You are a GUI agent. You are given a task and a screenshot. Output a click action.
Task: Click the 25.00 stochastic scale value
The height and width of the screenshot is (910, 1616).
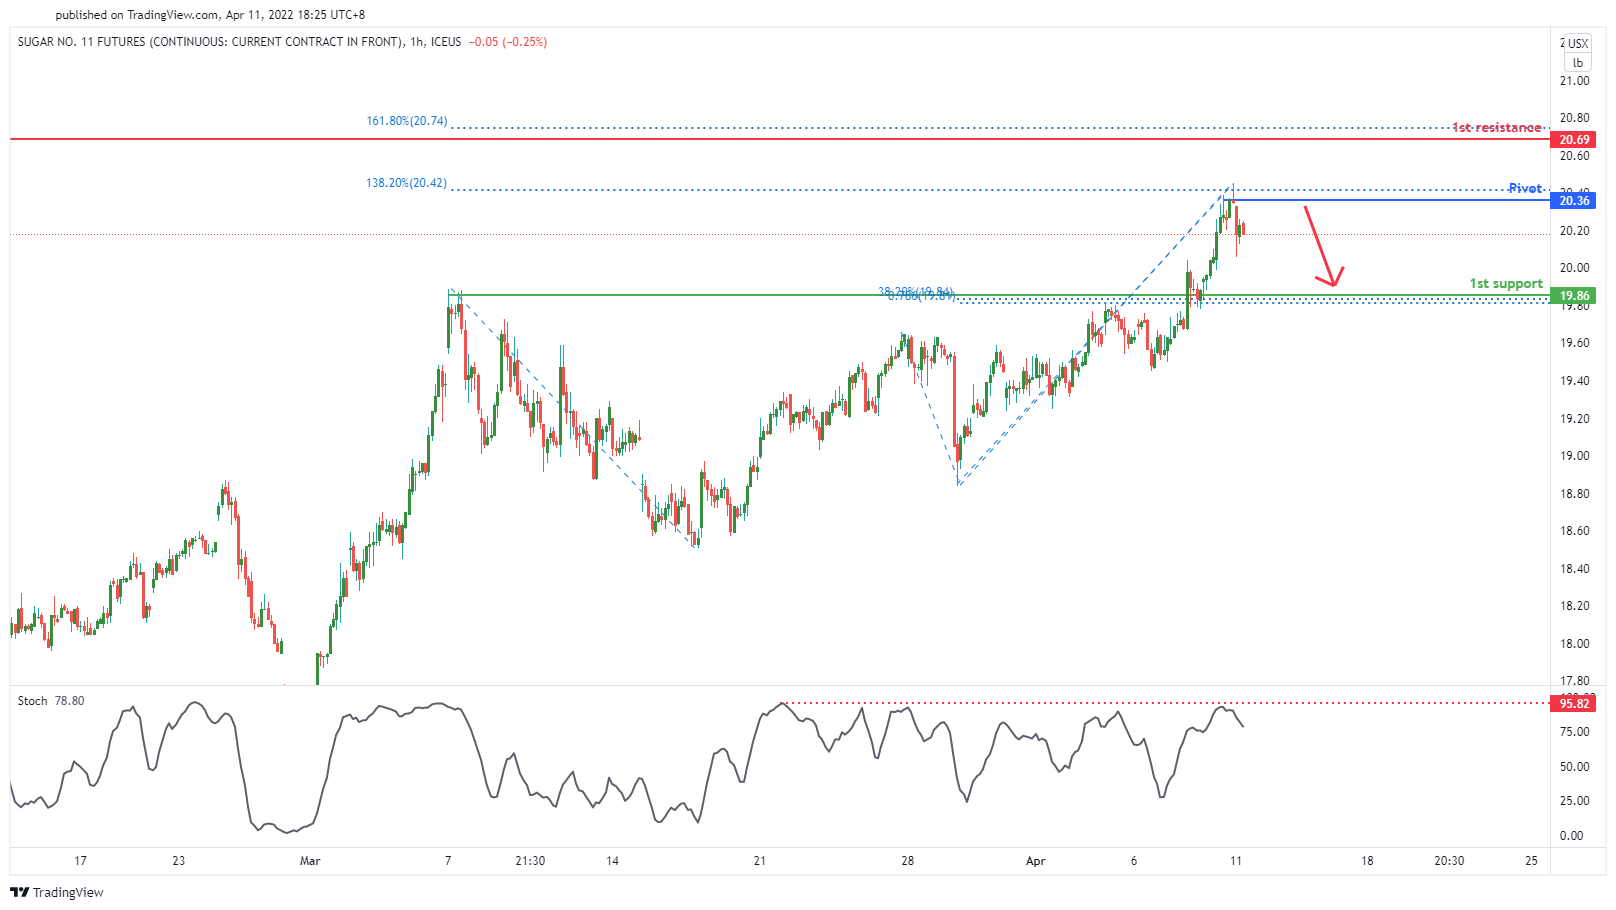1575,801
